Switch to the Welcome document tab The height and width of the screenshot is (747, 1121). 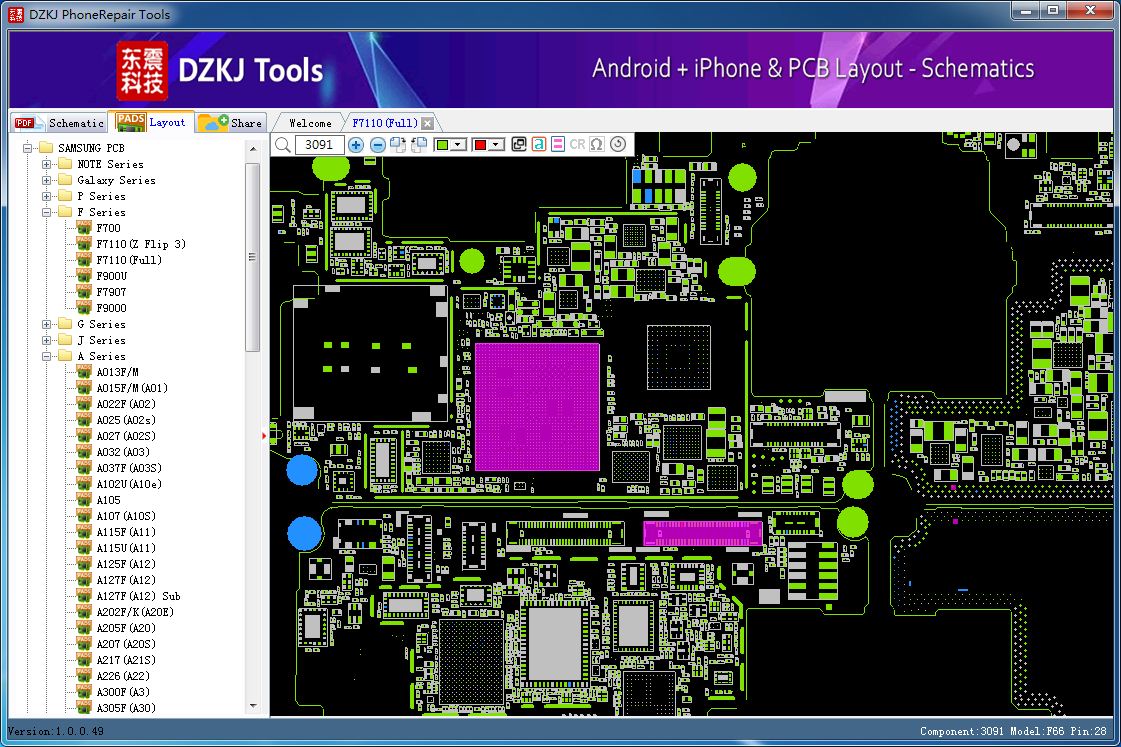(x=310, y=123)
